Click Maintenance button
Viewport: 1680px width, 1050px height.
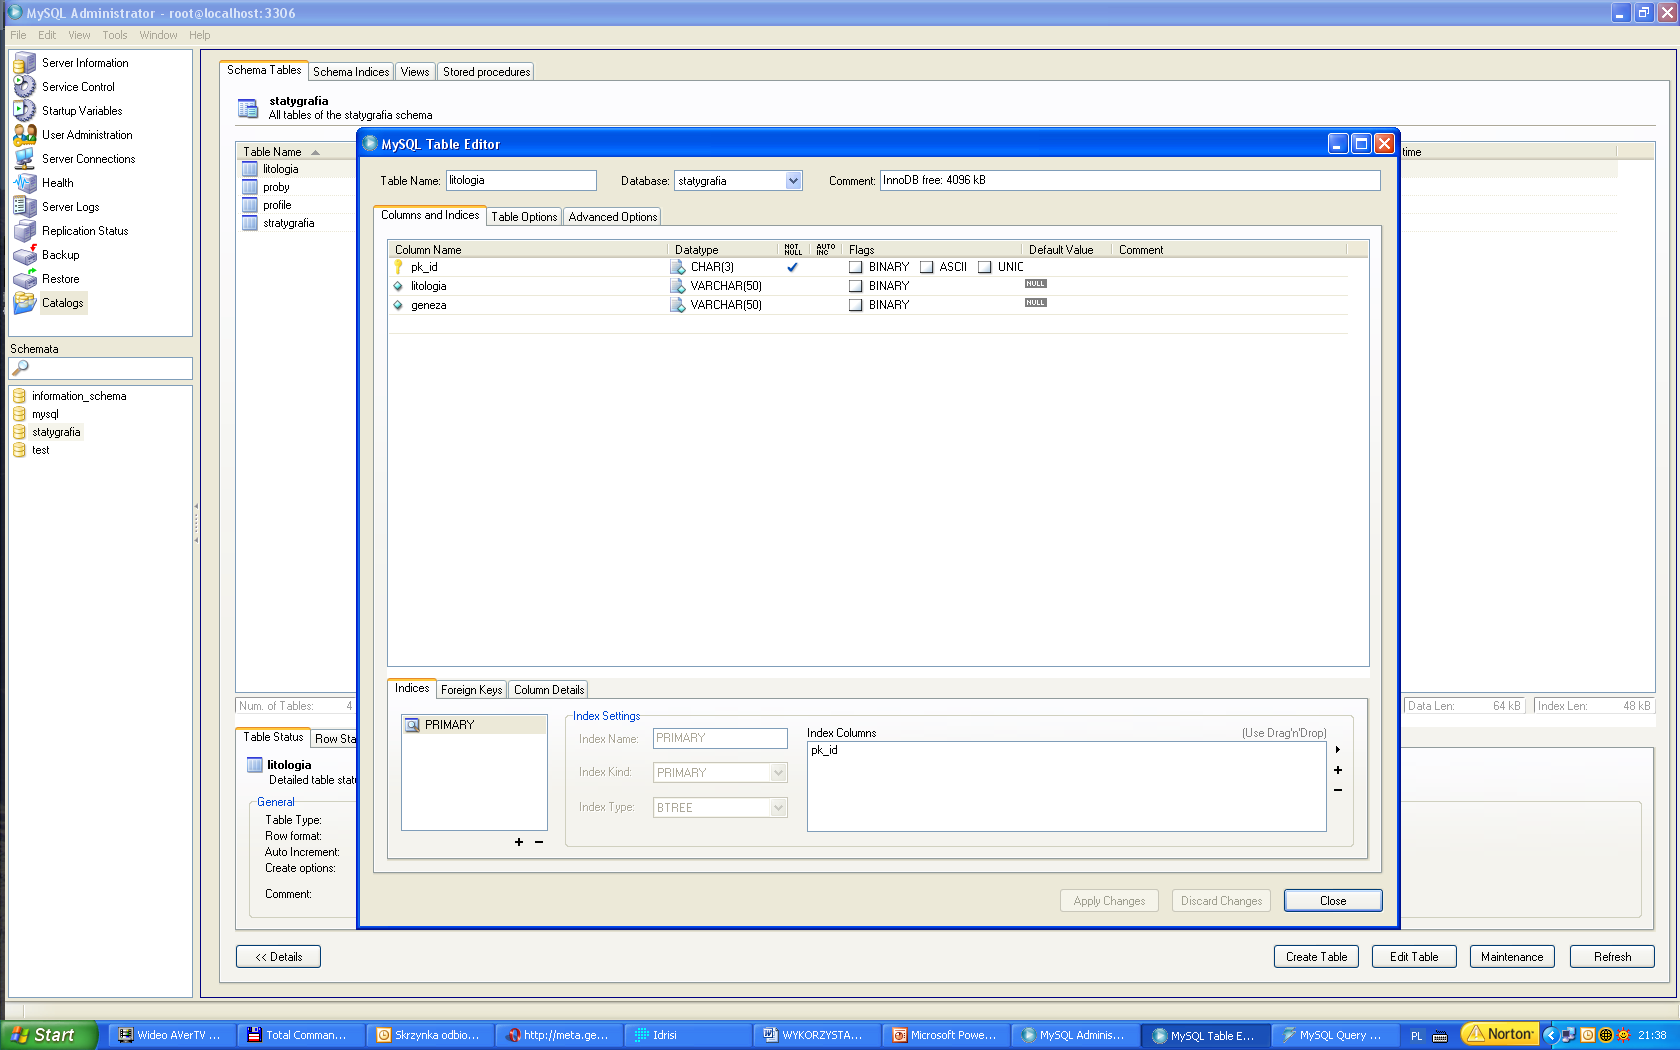pos(1512,957)
